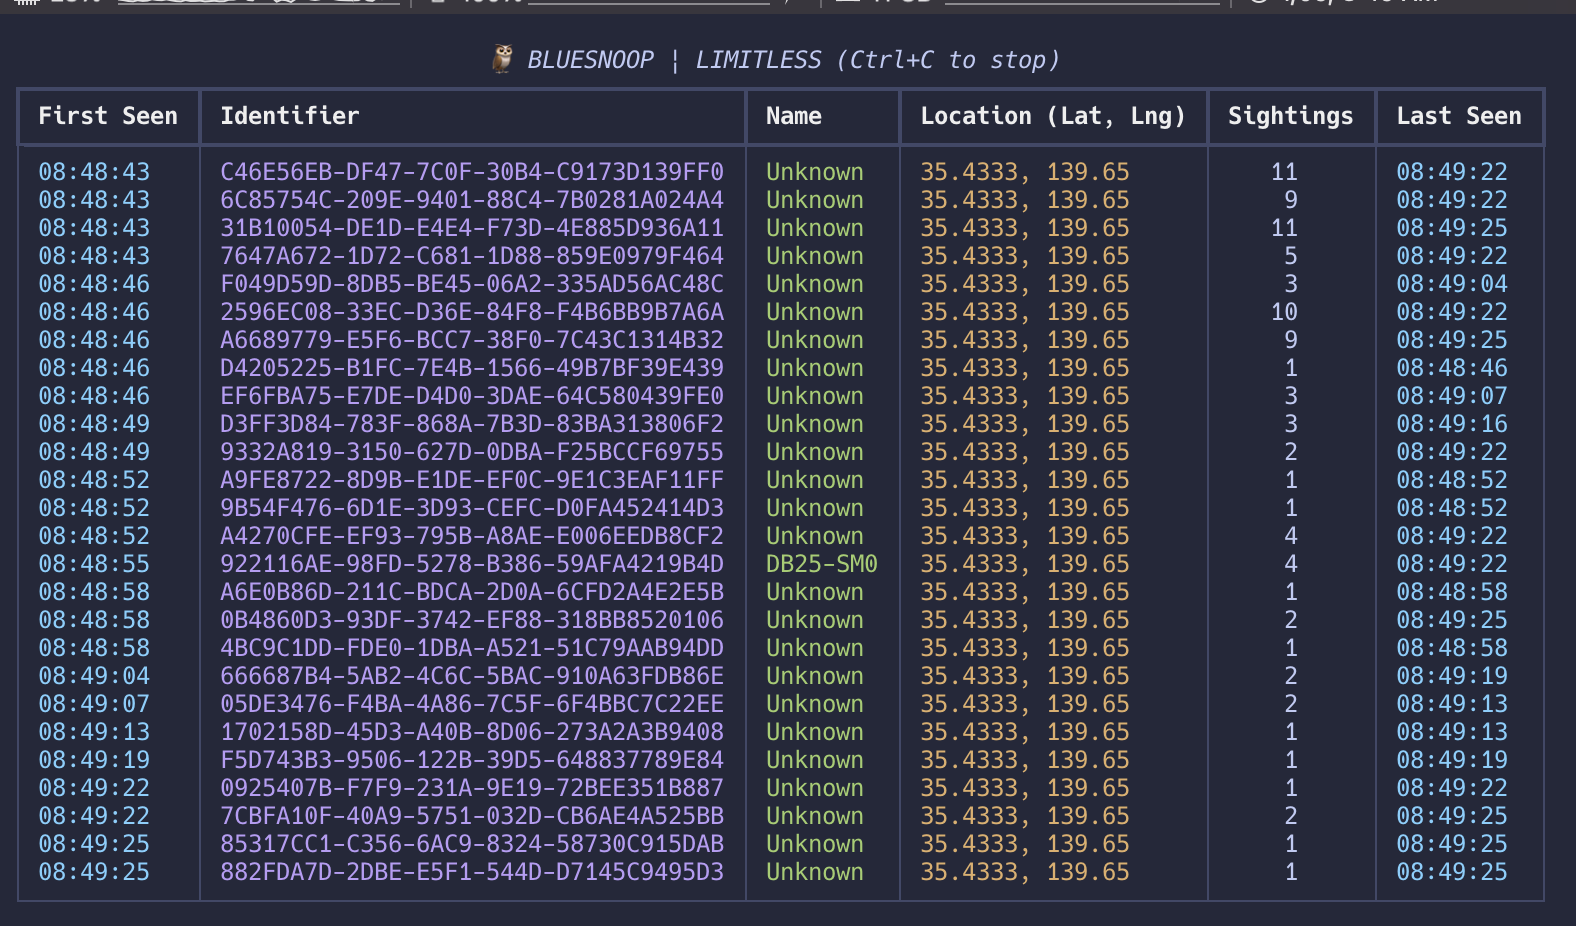
Task: Click sightings count 4 in the A4270CFE row
Action: pyautogui.click(x=1291, y=536)
